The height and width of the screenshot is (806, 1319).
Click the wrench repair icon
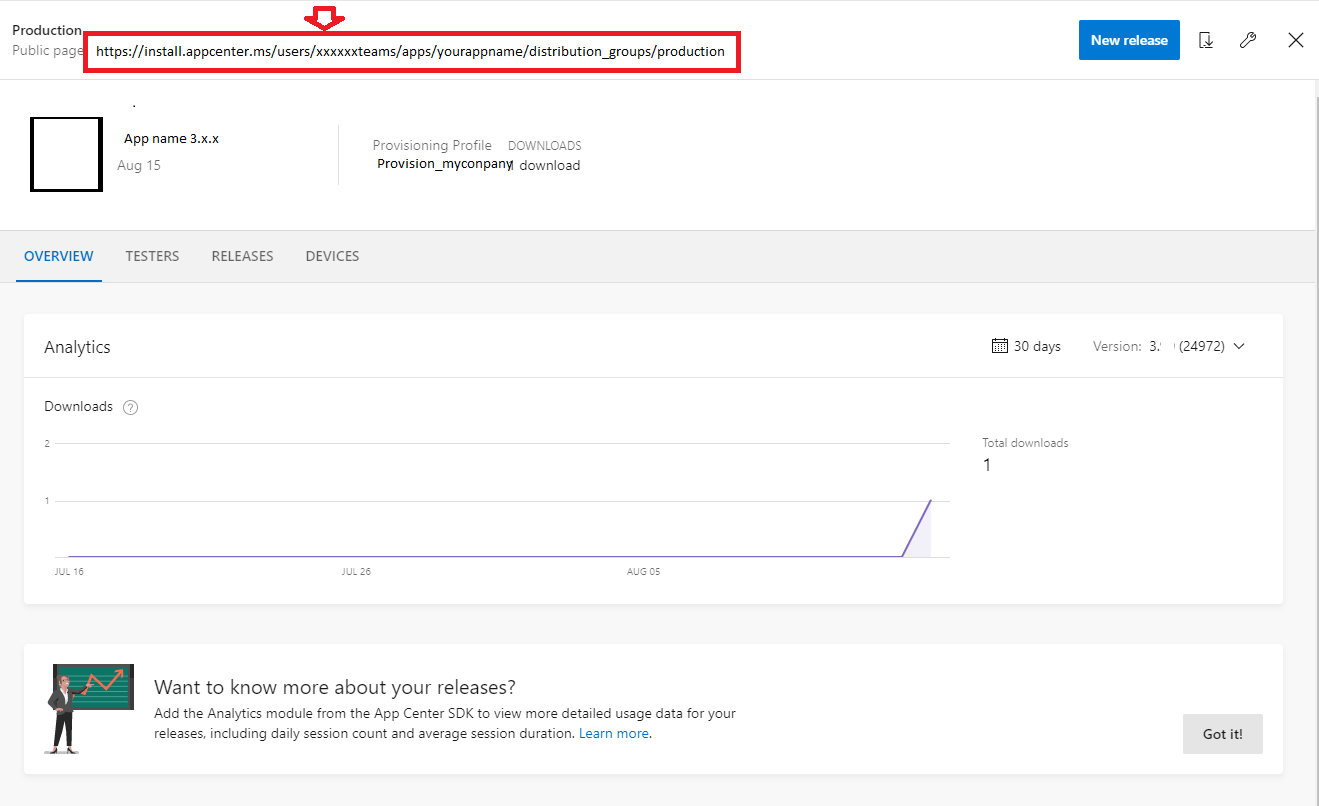coord(1247,39)
